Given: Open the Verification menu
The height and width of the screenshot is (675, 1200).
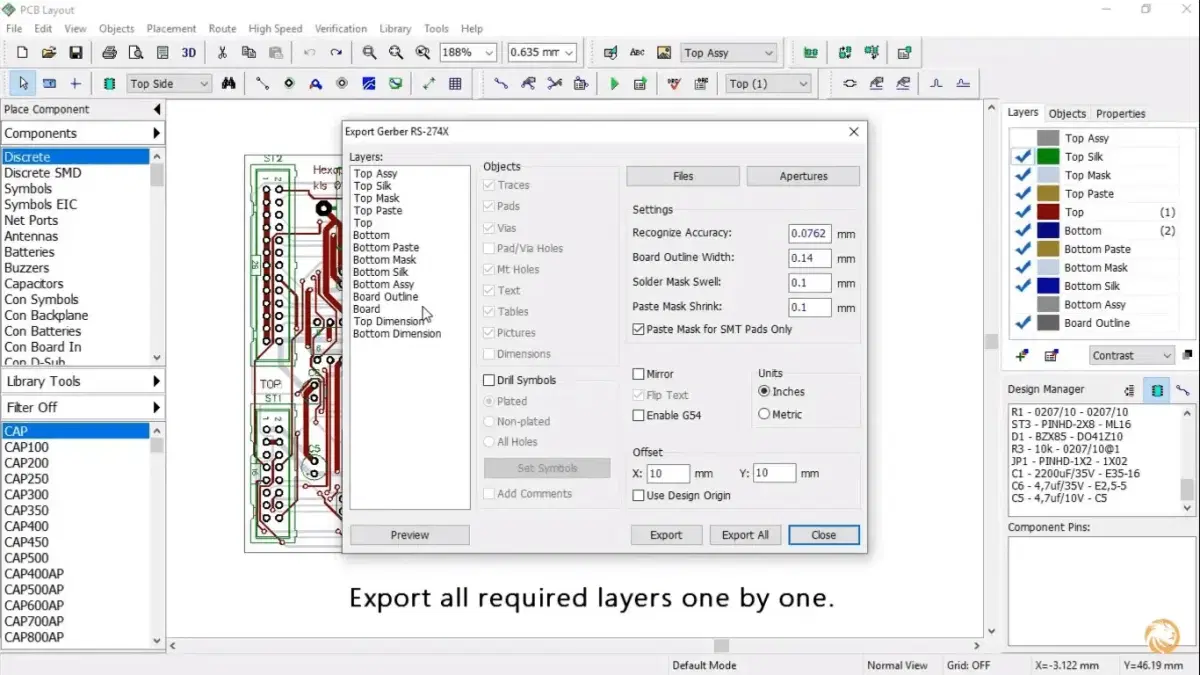Looking at the screenshot, I should (340, 29).
